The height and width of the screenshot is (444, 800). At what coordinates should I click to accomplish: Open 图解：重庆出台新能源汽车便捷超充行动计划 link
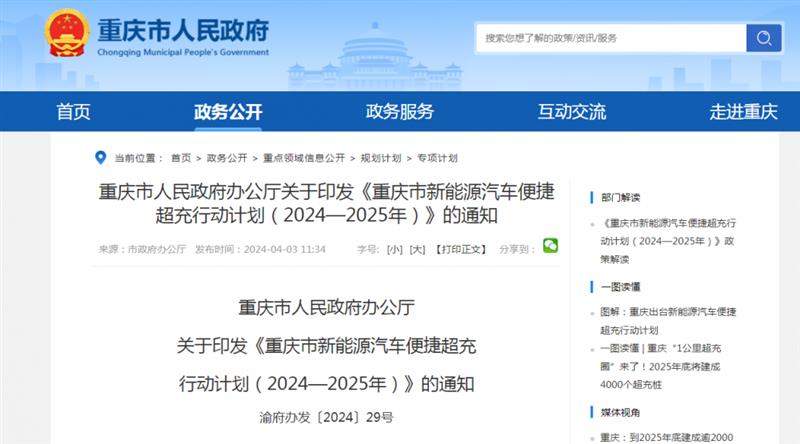668,320
